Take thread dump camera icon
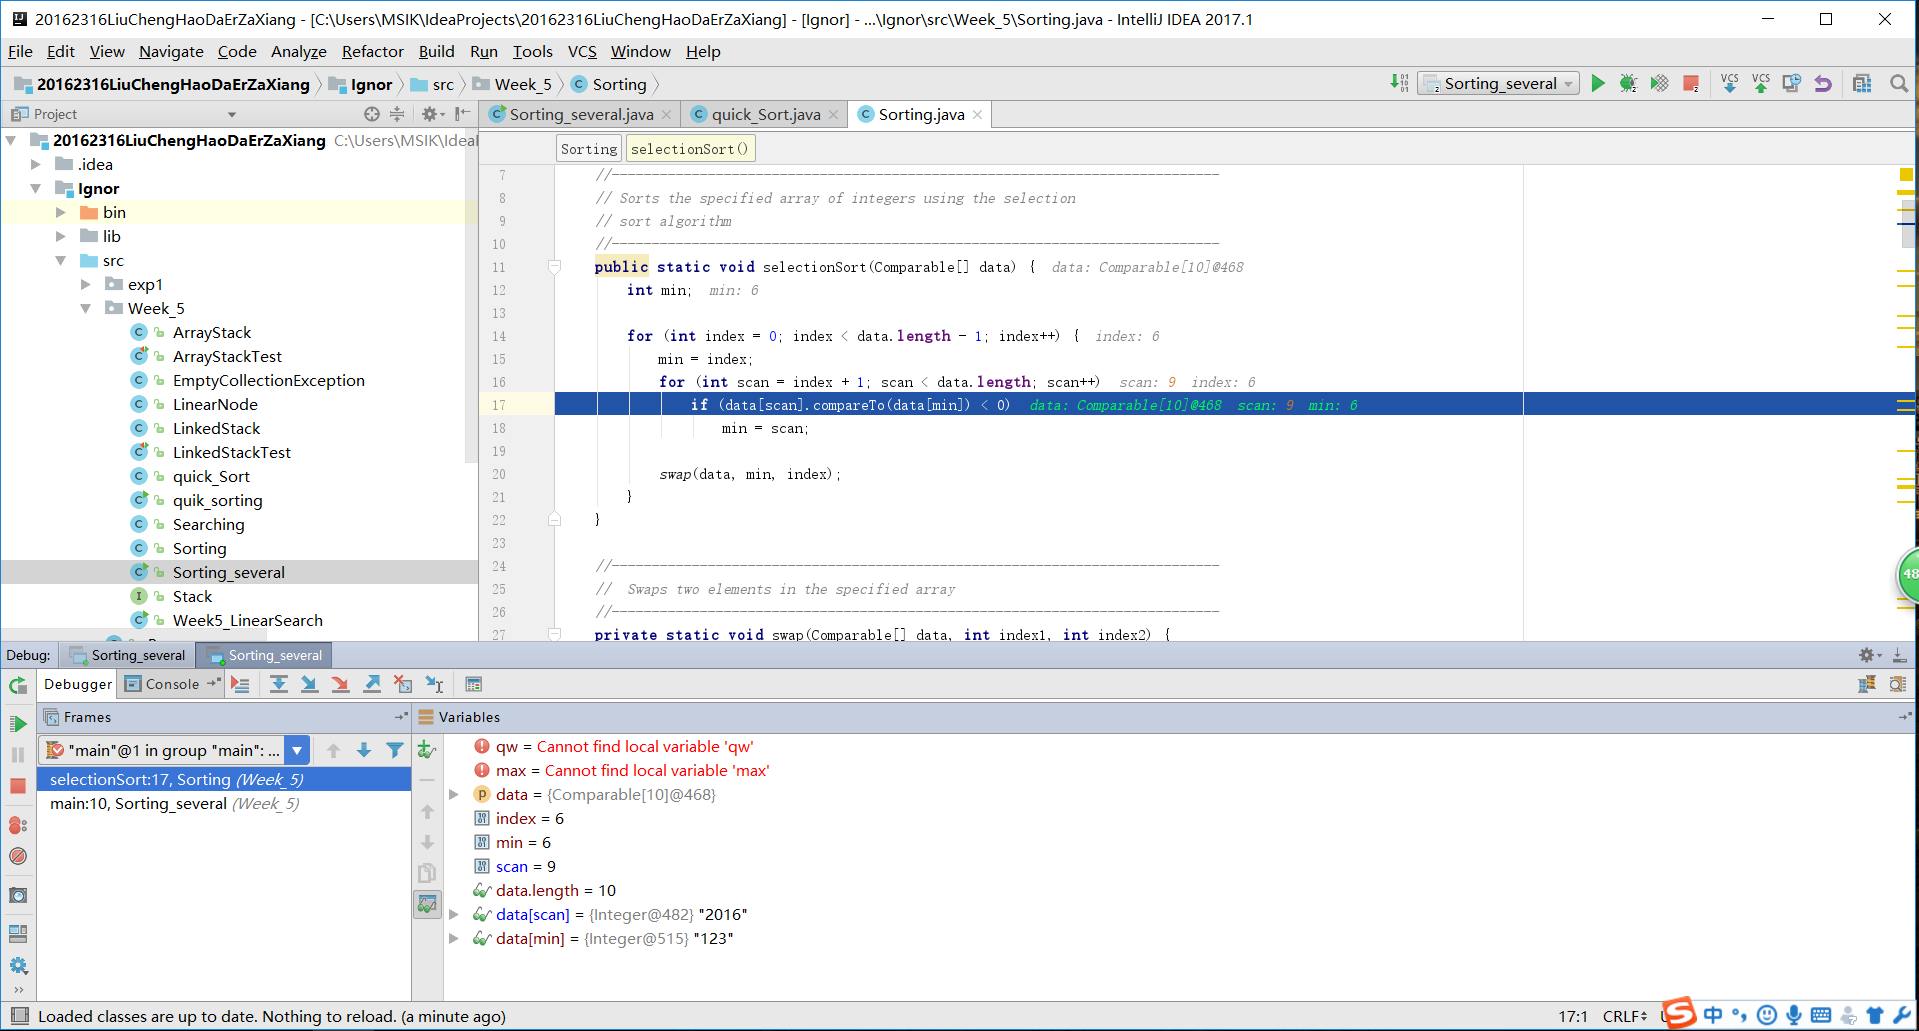Viewport: 1919px width, 1031px height. (x=18, y=895)
